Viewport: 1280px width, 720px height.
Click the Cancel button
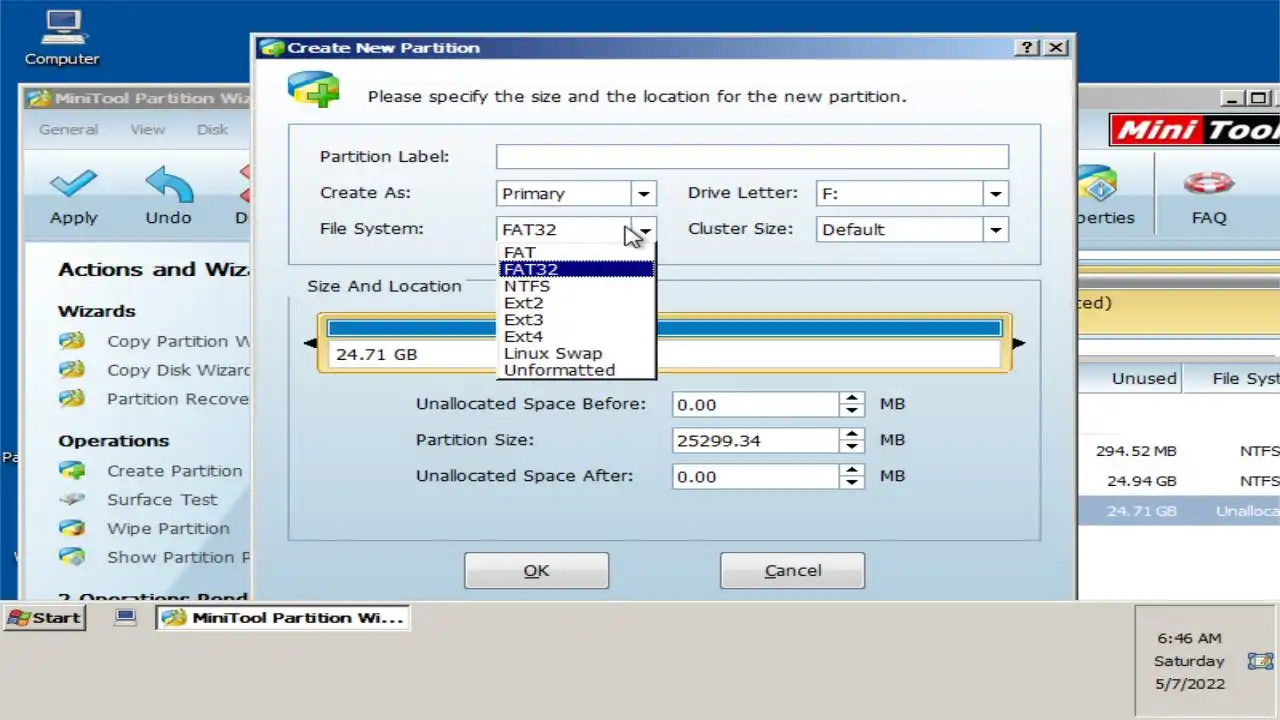(x=792, y=570)
